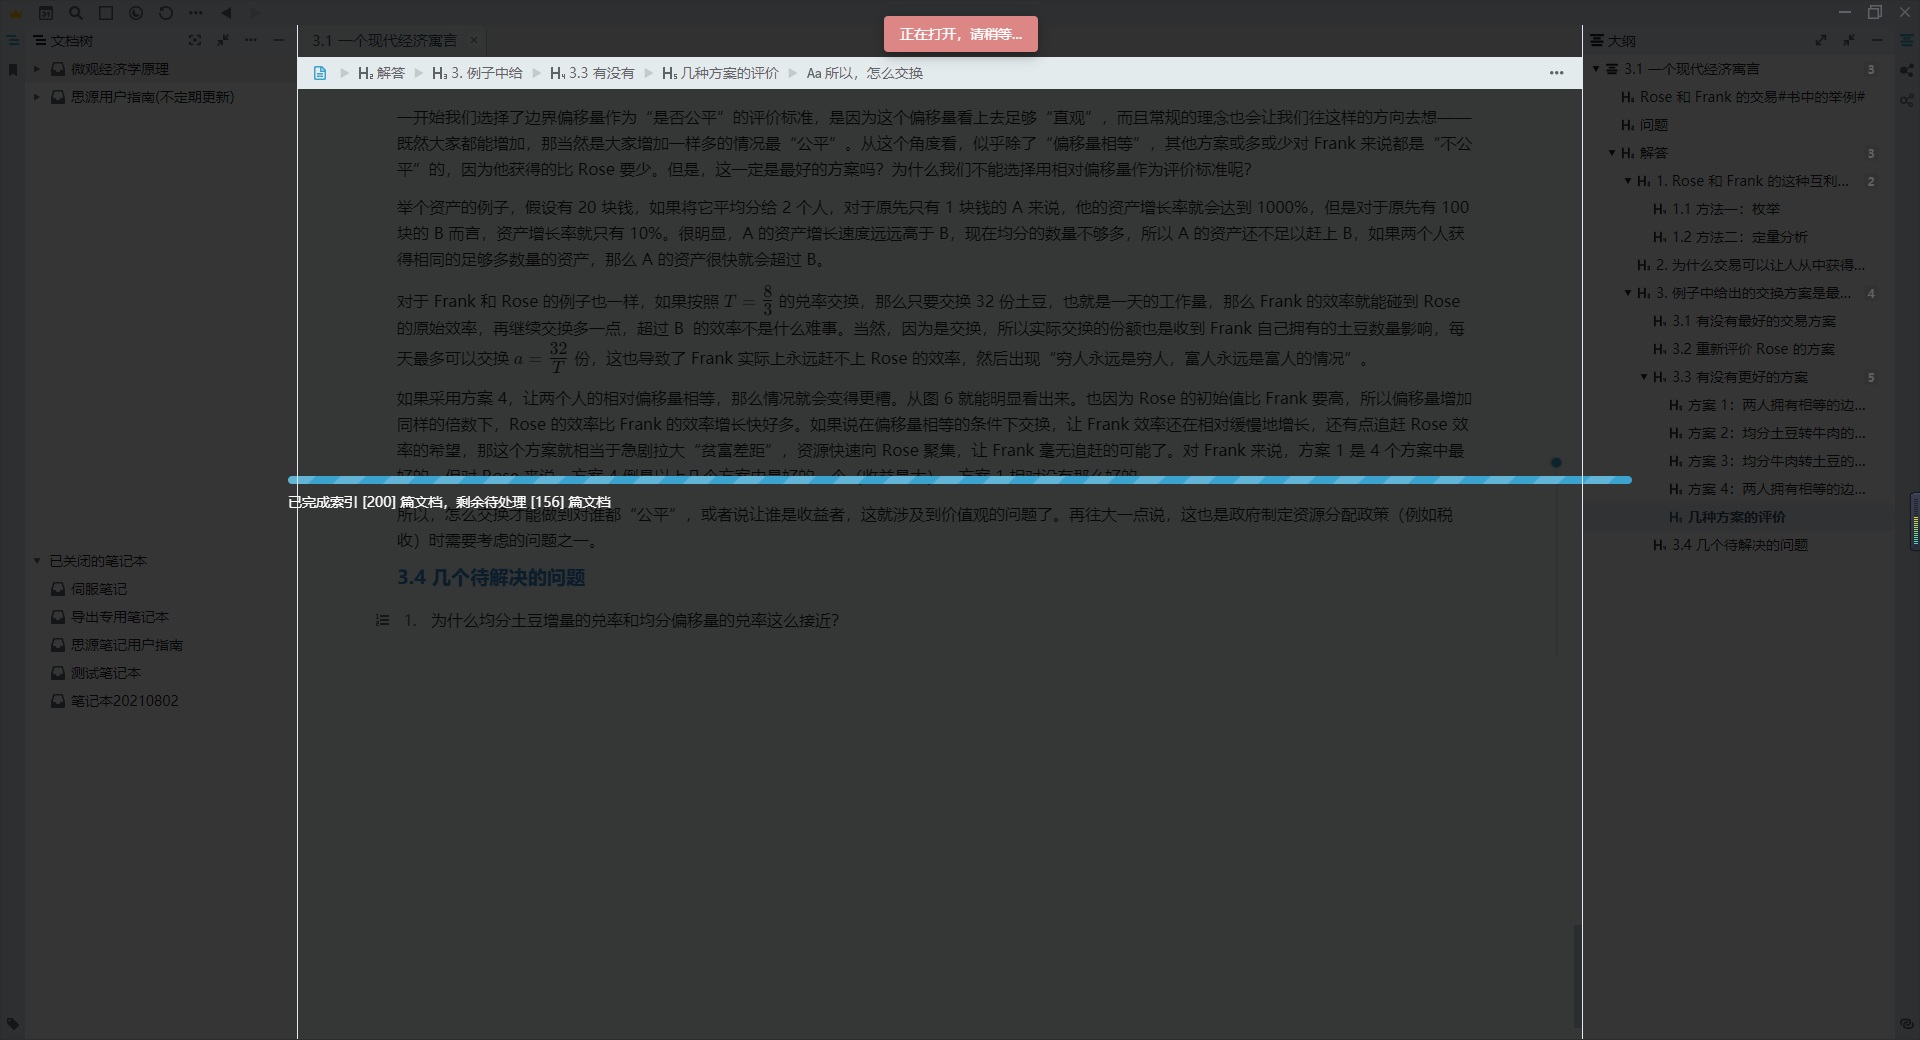1920x1040 pixels.
Task: Open the daily note calendar icon
Action: click(x=45, y=13)
